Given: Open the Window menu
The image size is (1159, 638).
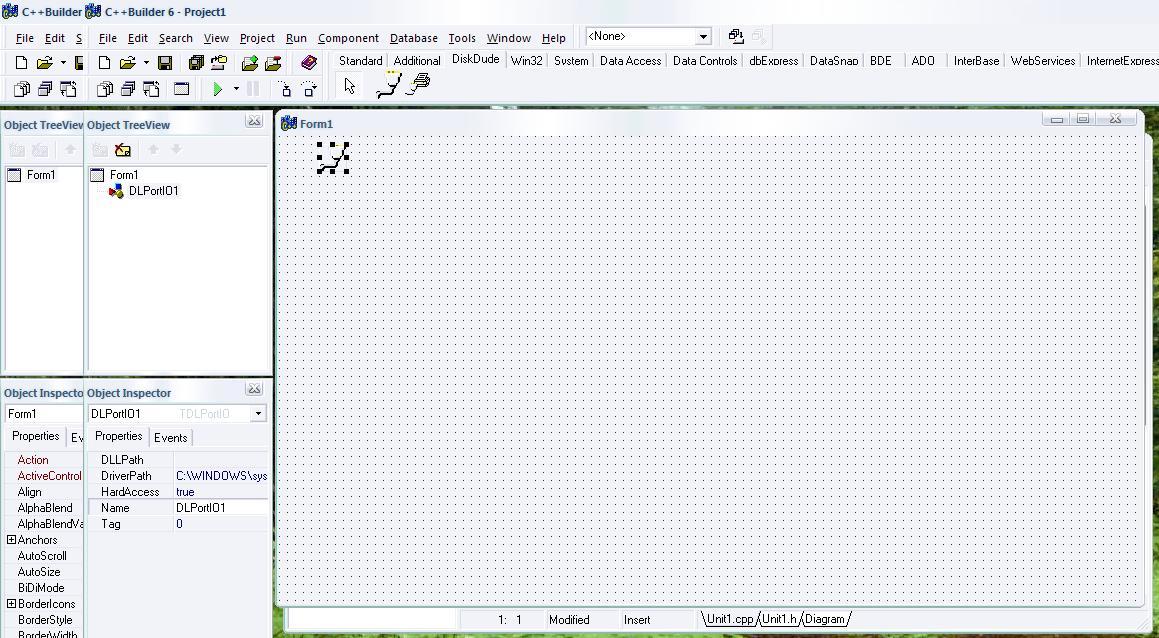Looking at the screenshot, I should tap(509, 38).
